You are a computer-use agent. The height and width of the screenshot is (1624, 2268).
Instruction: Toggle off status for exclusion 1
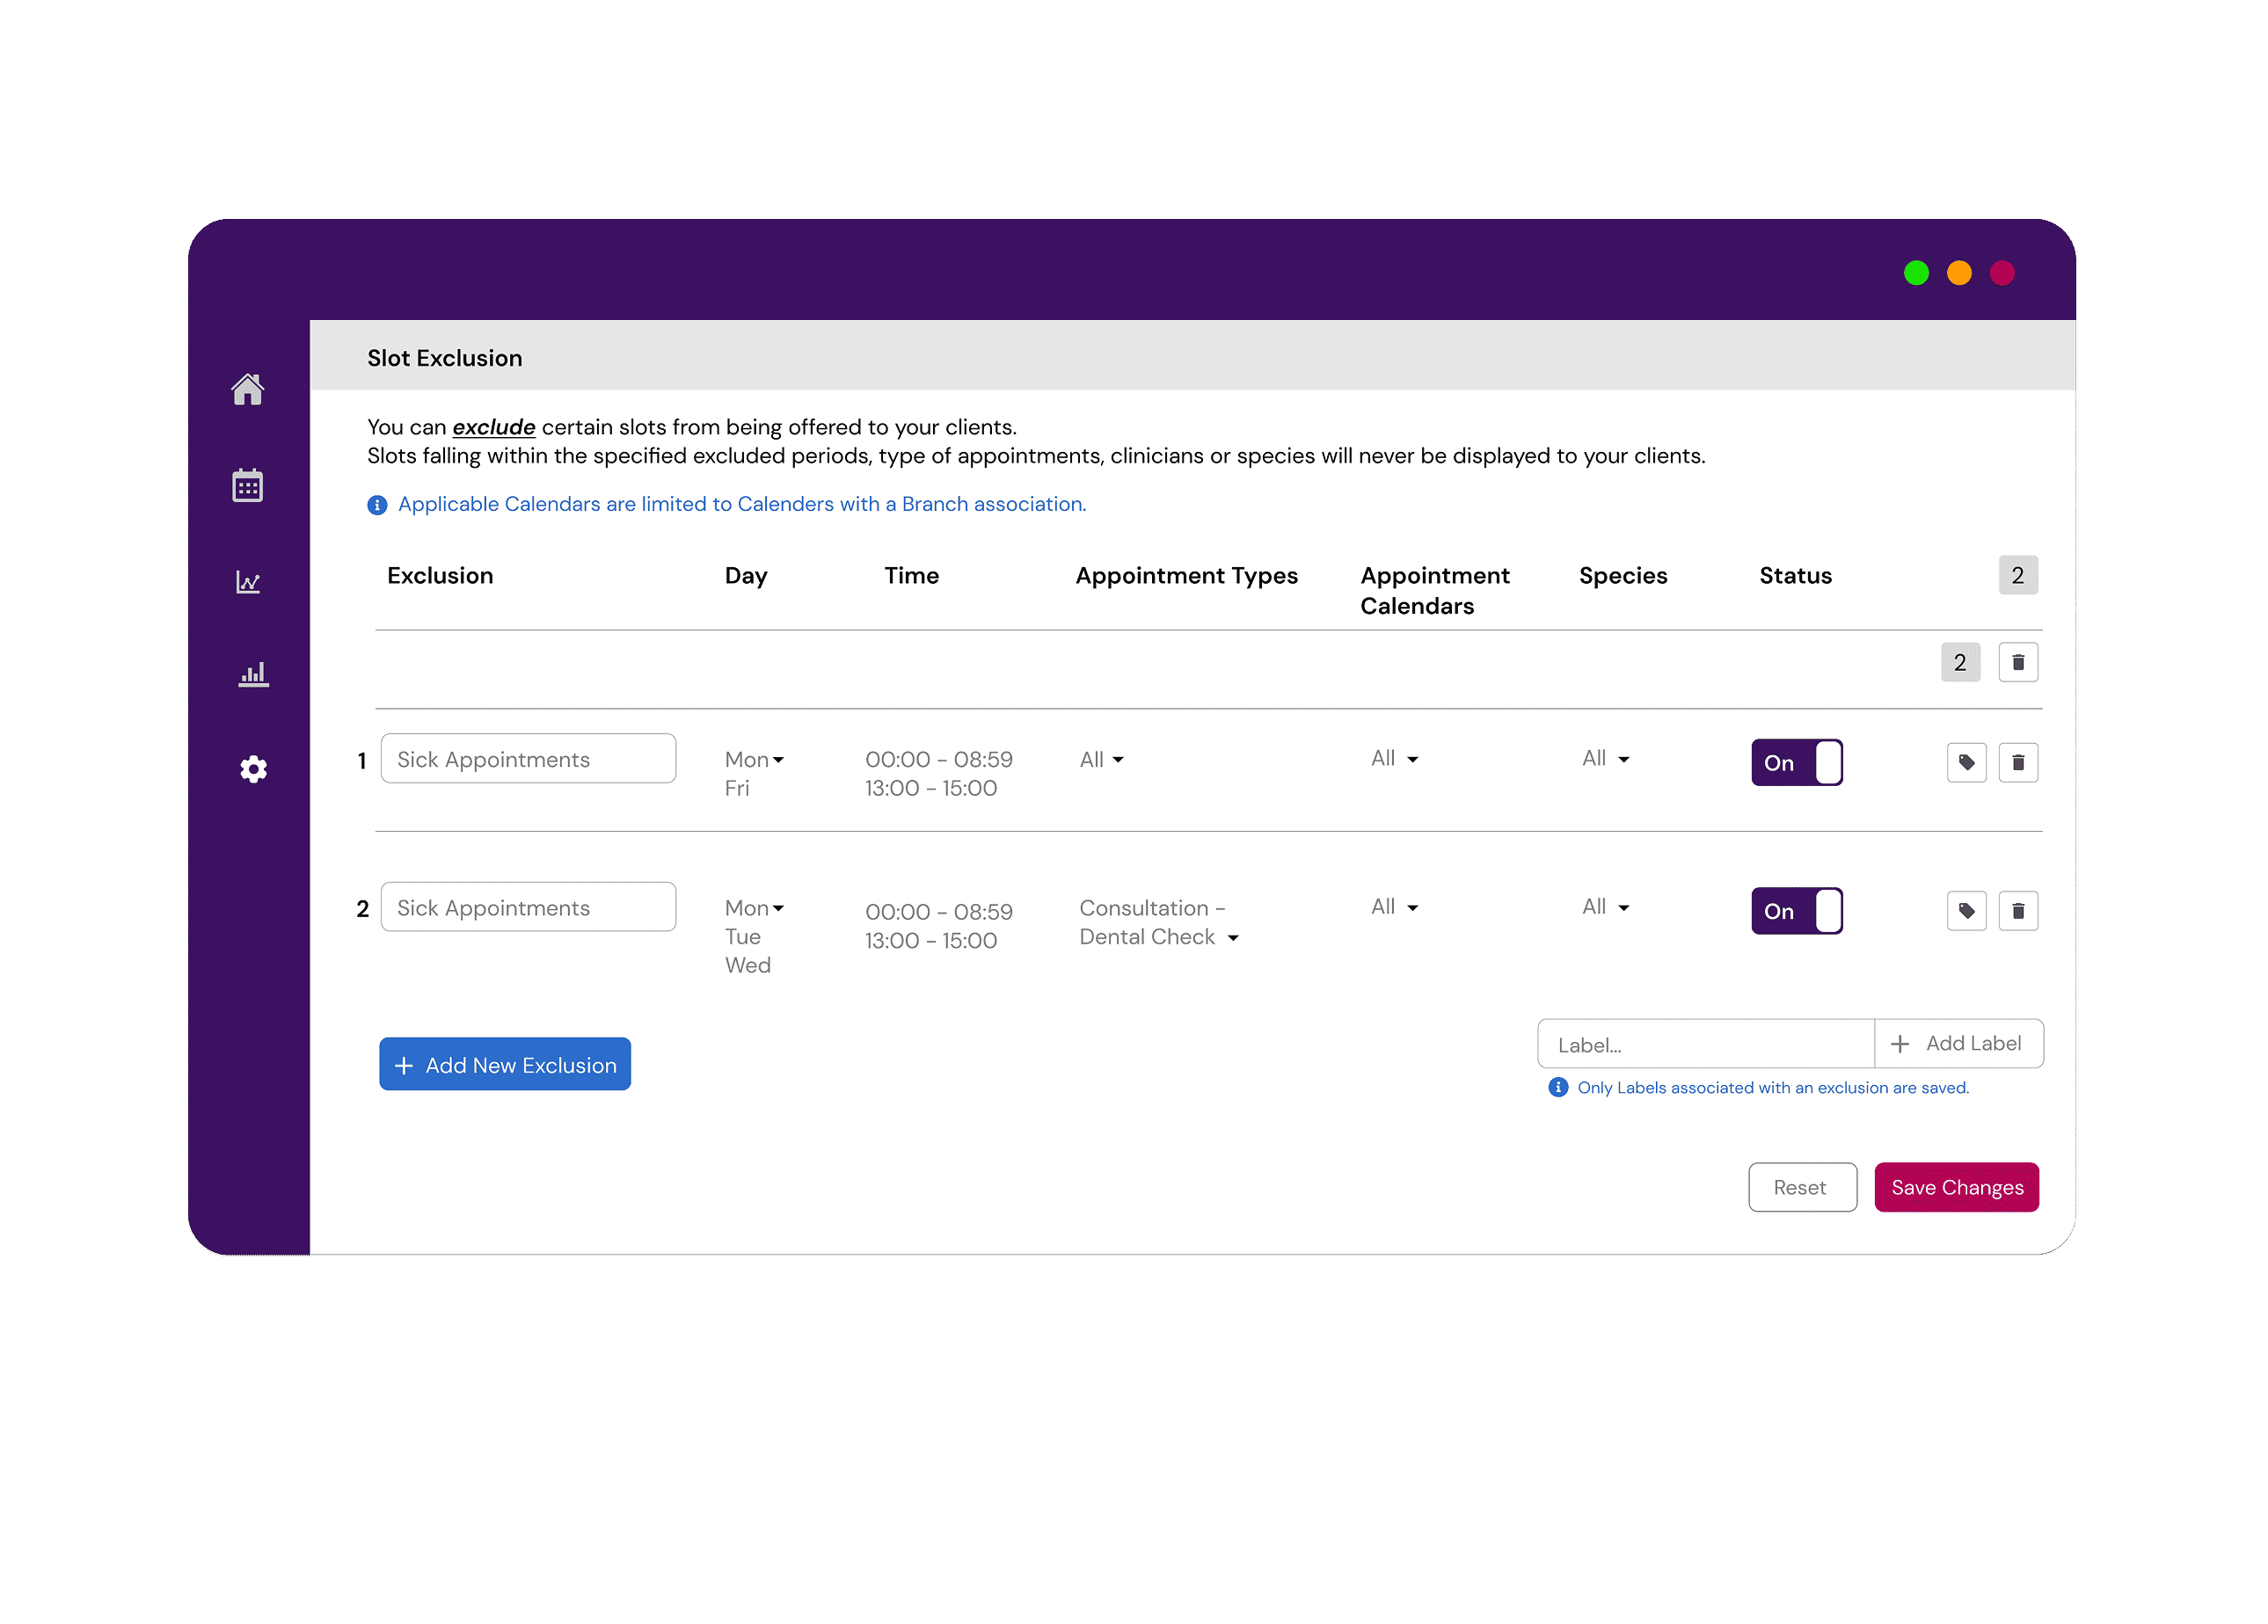[x=1796, y=763]
